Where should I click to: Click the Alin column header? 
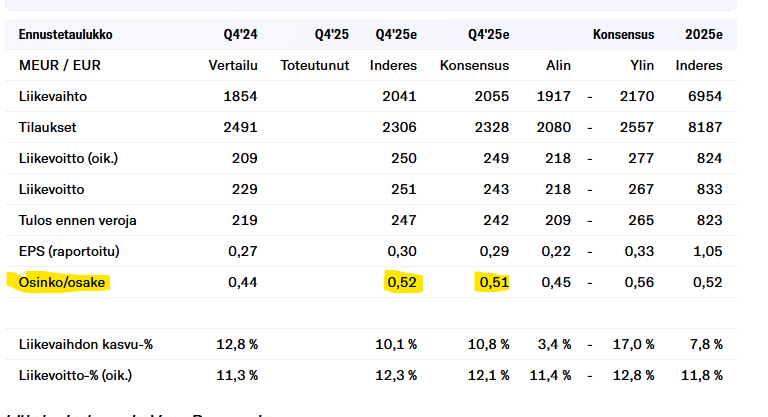558,66
